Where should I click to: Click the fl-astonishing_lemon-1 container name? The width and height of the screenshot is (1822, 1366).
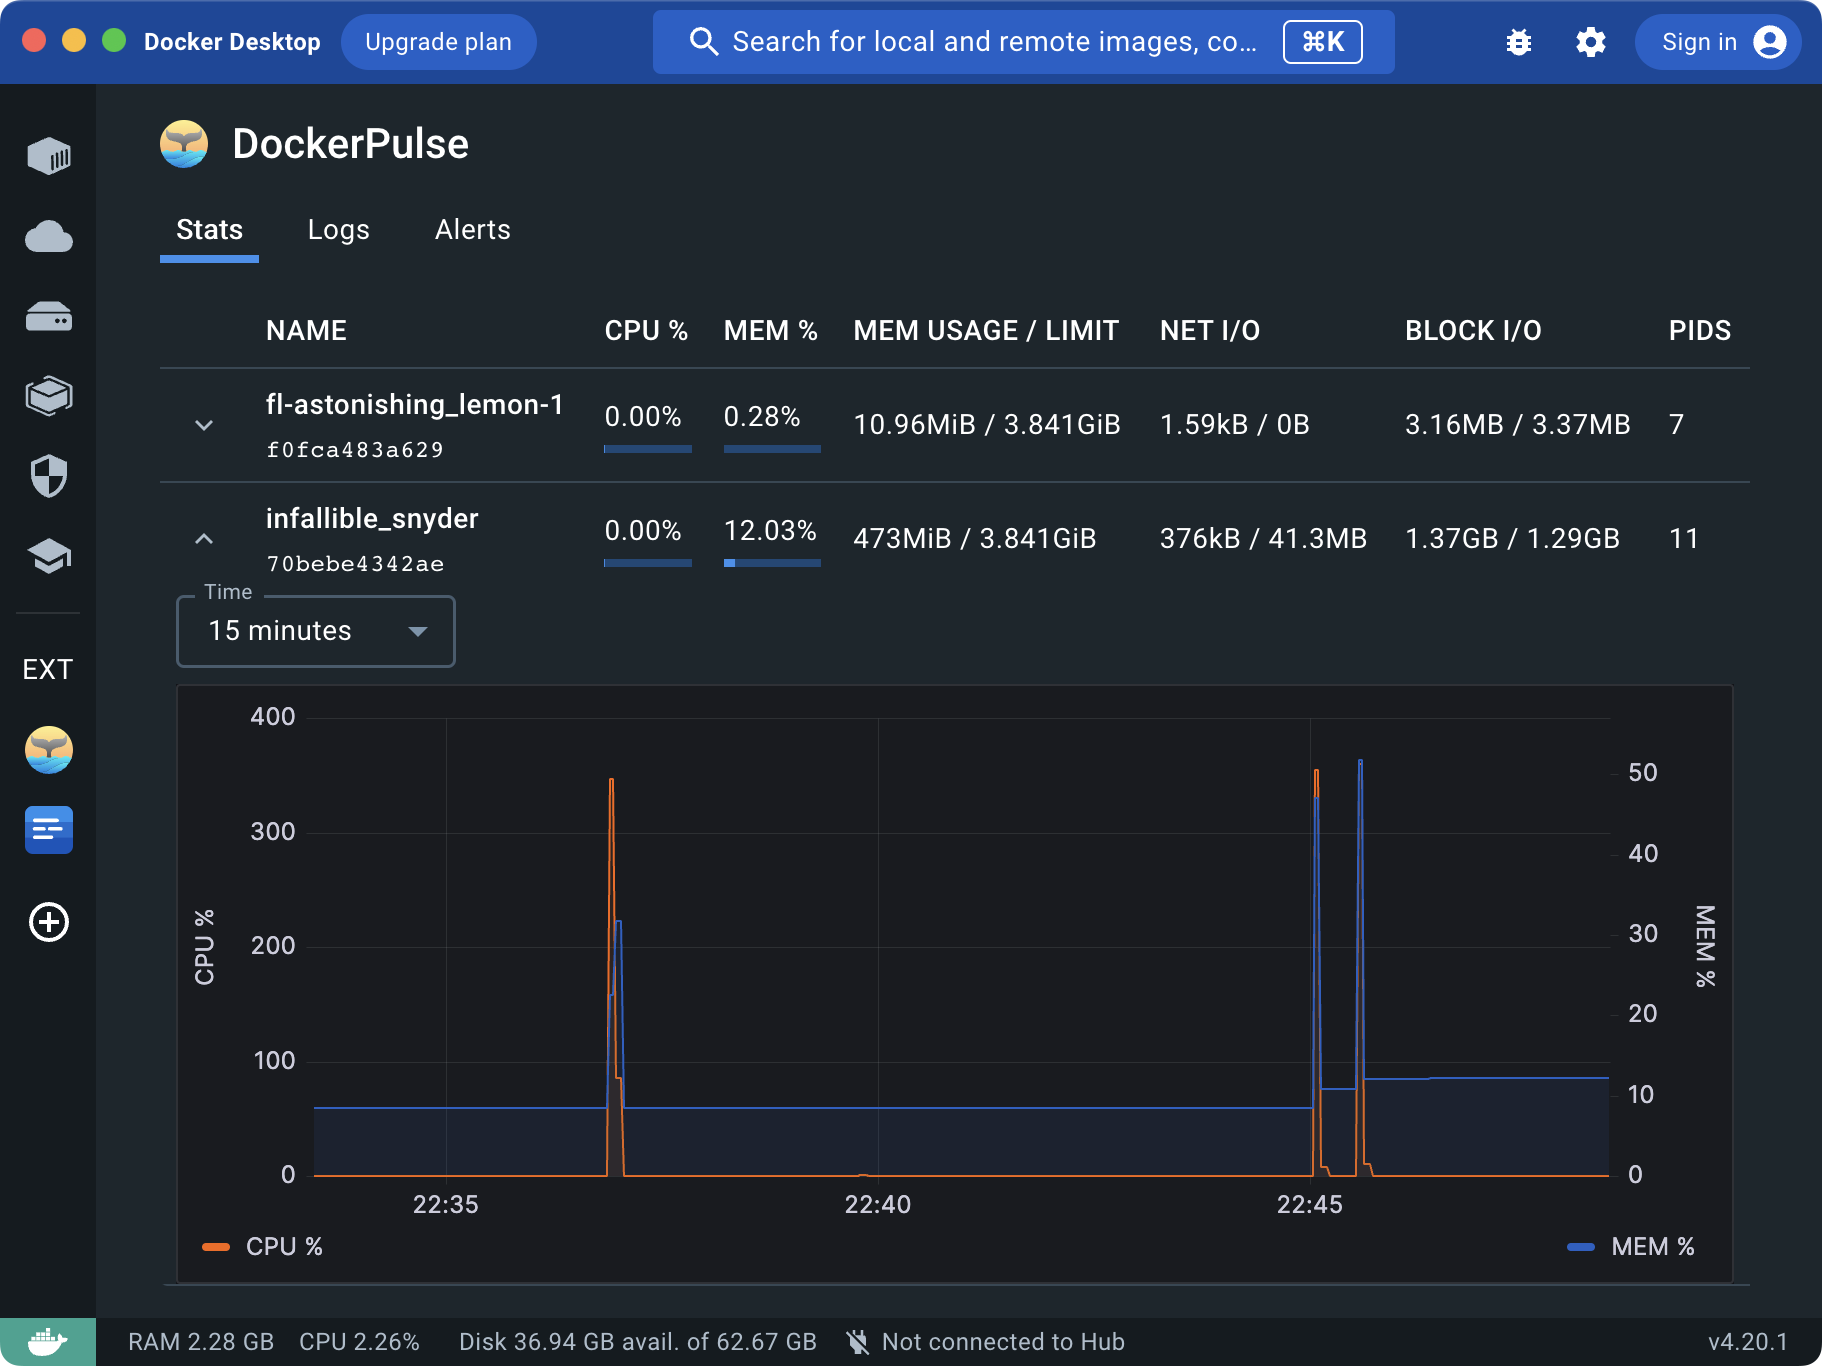click(x=415, y=404)
